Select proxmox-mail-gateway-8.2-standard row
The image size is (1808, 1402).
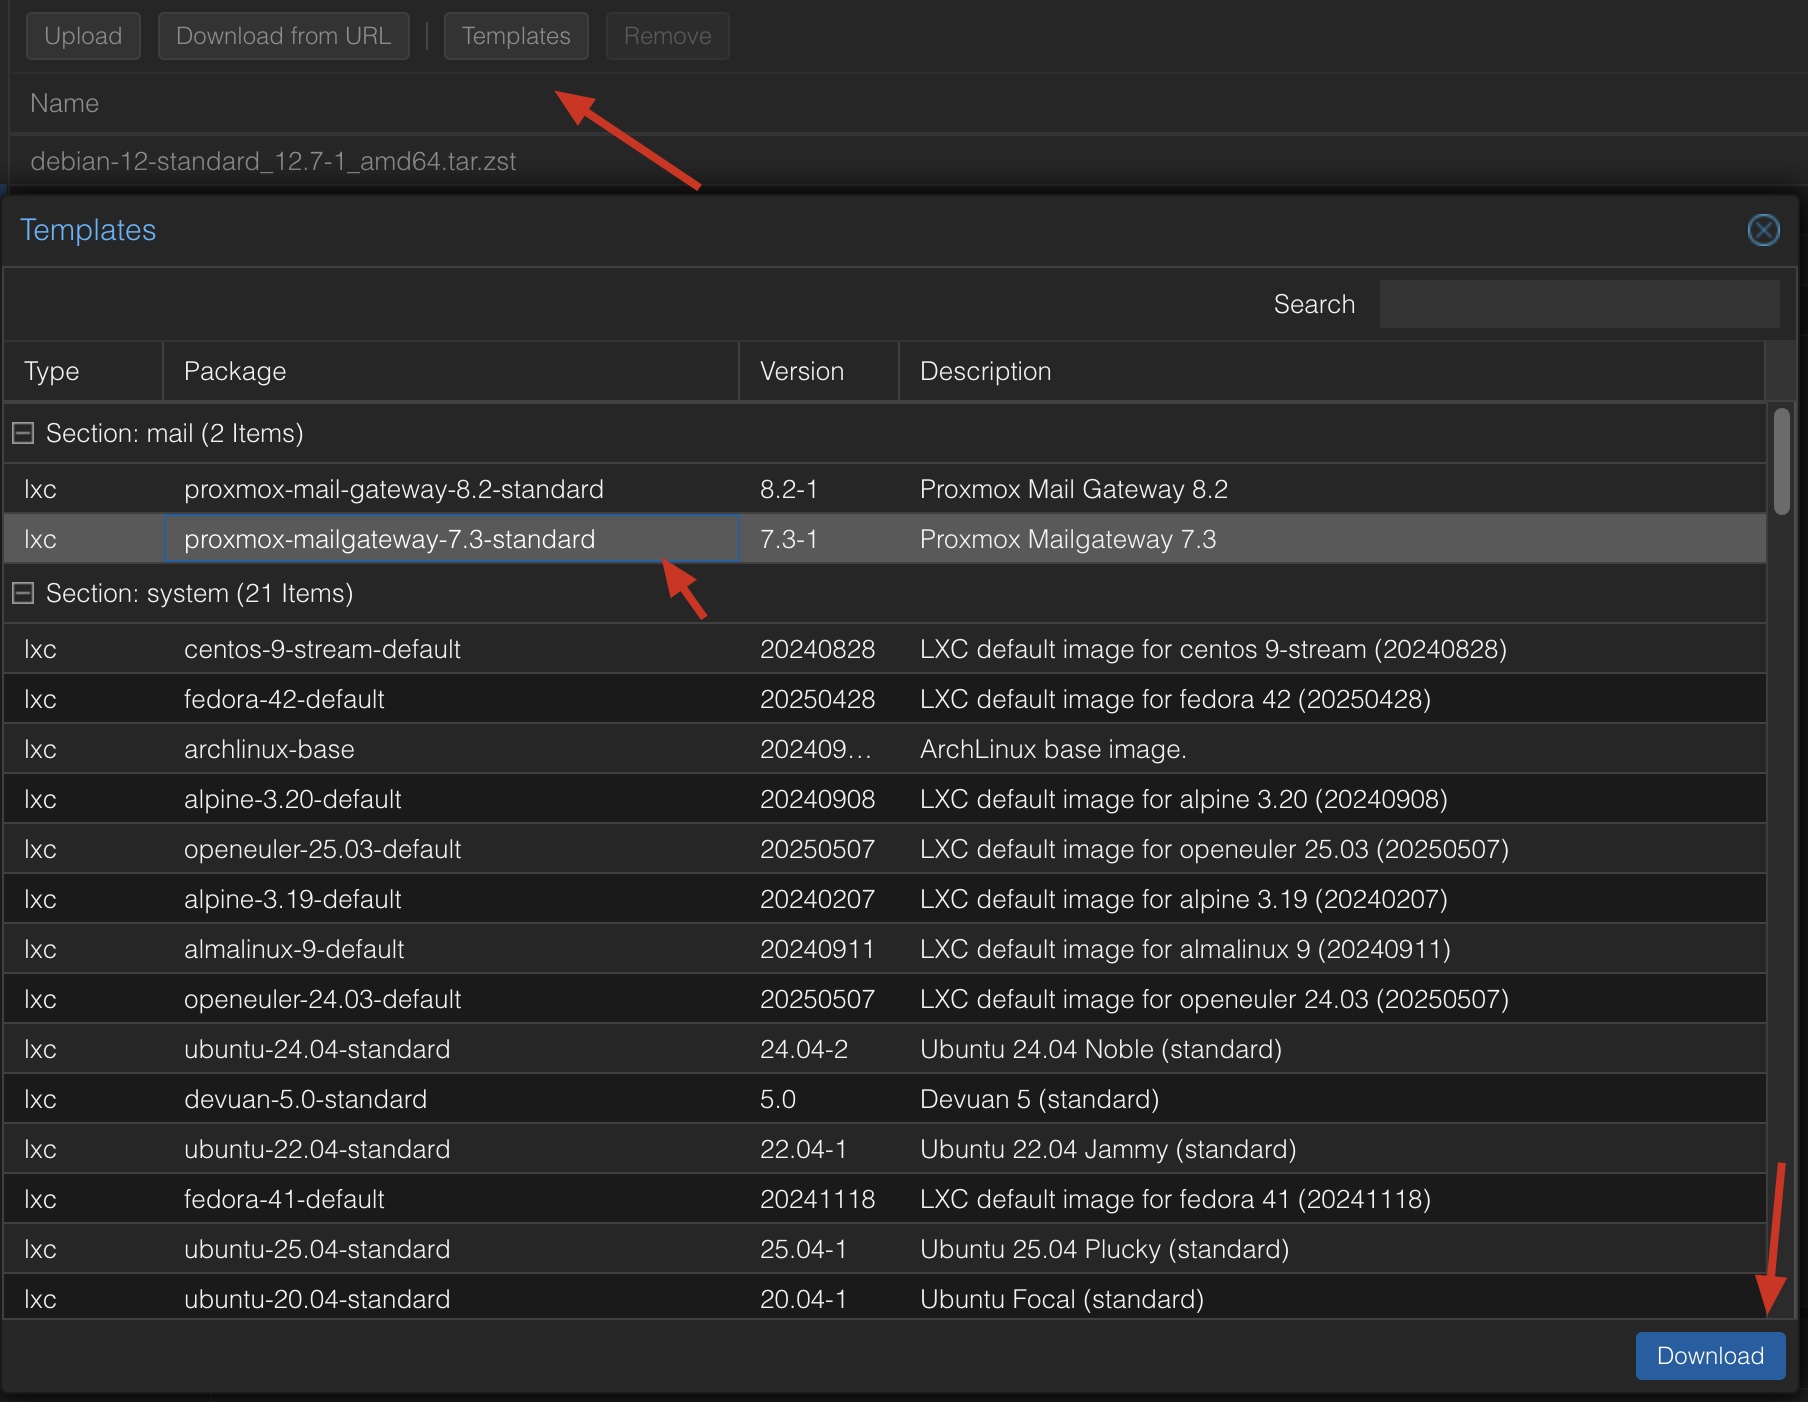pyautogui.click(x=885, y=489)
